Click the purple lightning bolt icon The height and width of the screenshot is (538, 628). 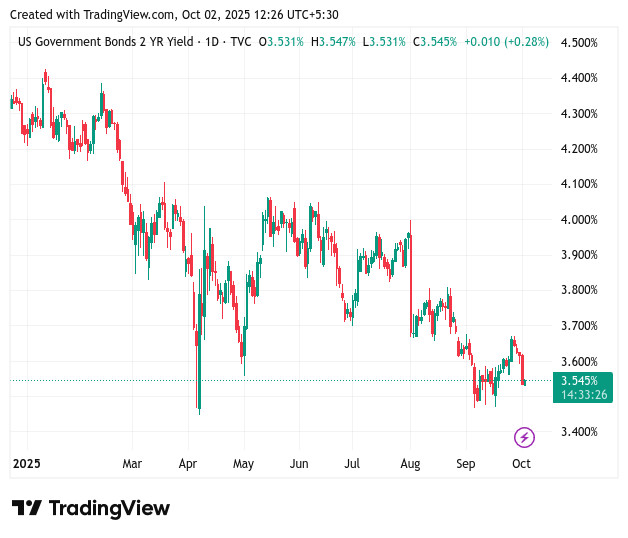pyautogui.click(x=524, y=437)
